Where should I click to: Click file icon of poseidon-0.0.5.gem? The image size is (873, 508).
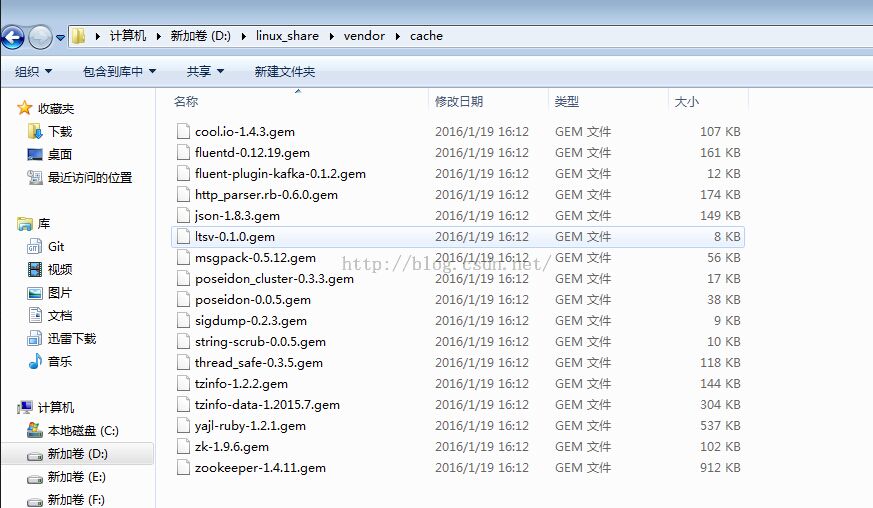pyautogui.click(x=183, y=300)
